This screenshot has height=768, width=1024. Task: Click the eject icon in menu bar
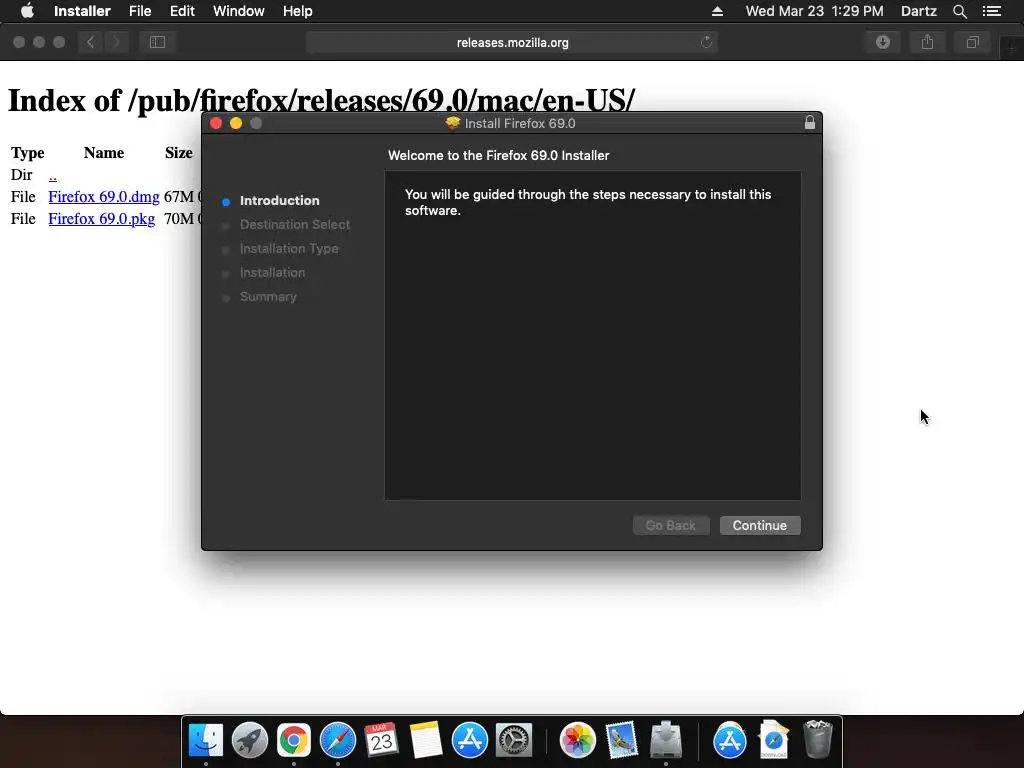(x=717, y=11)
